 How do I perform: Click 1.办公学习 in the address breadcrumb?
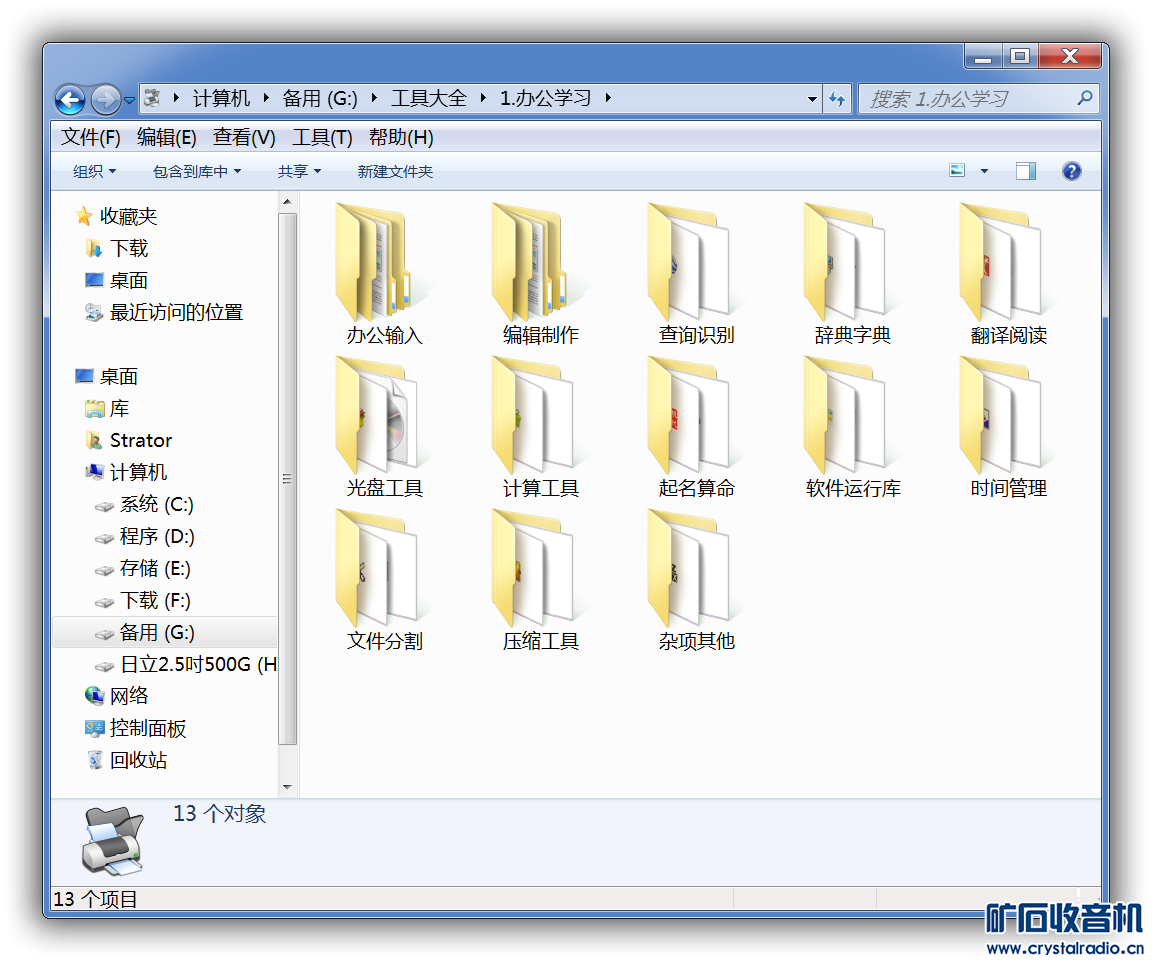546,98
